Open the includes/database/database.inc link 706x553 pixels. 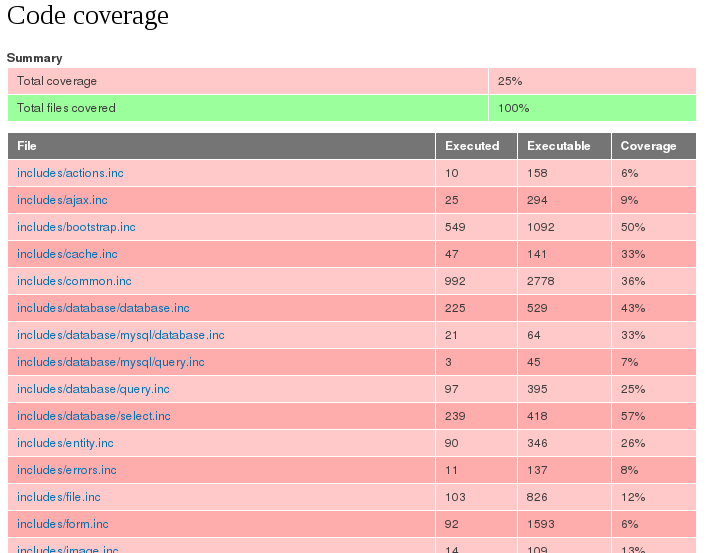(103, 308)
